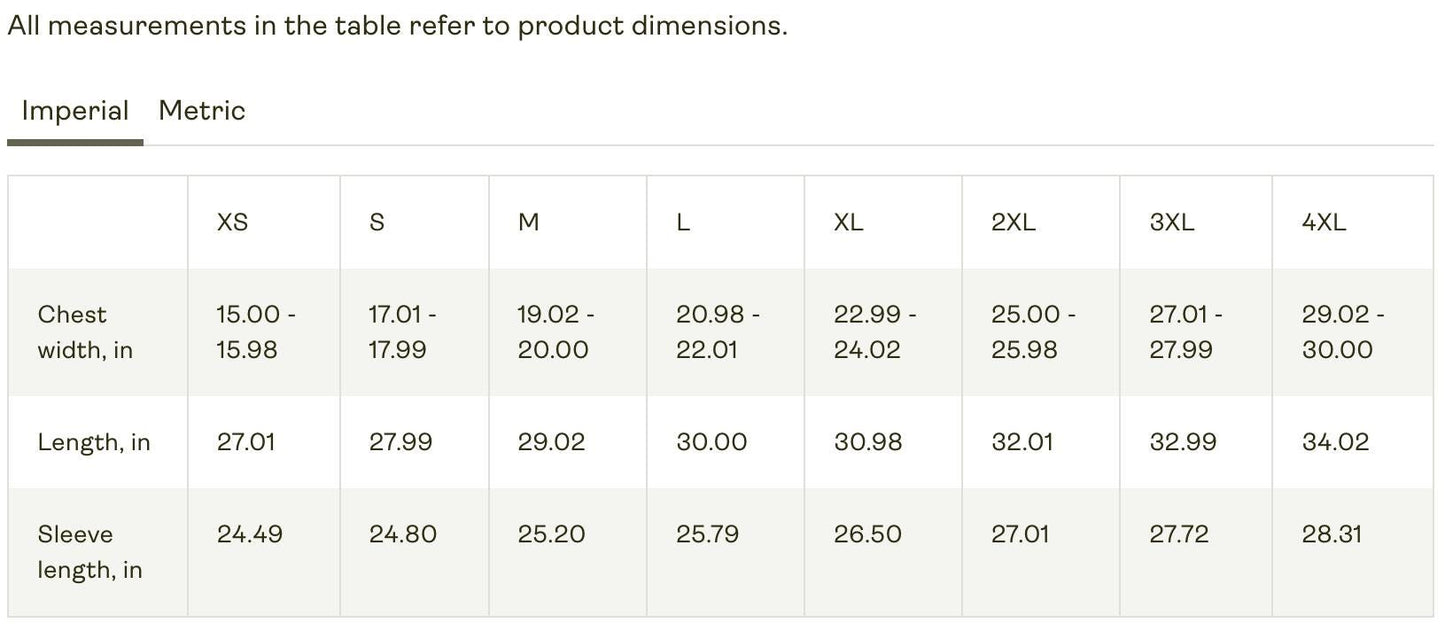Click the 3XL size column header
This screenshot has width=1445, height=631.
tap(1171, 222)
